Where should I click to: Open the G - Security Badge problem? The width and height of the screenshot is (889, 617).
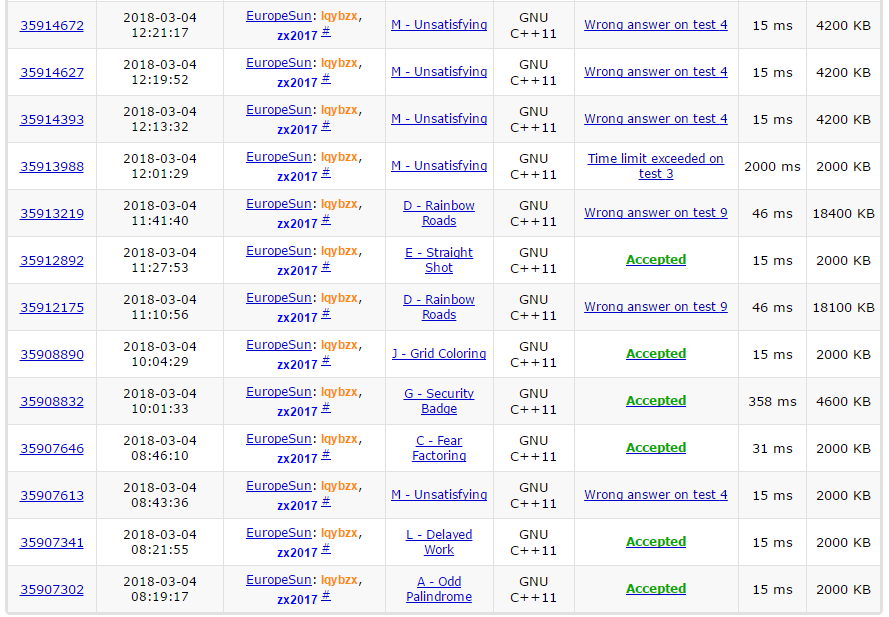[439, 401]
